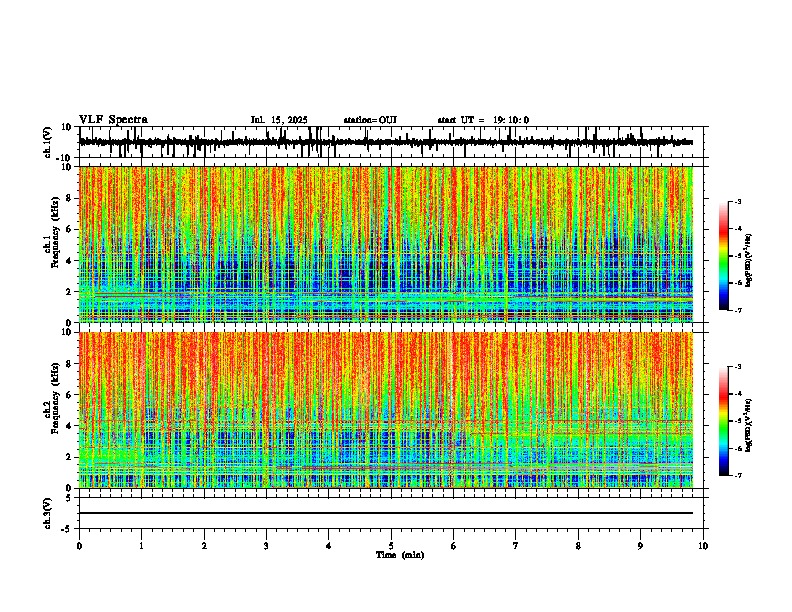Click the time axis tick label "7"
792x612 pixels.
click(x=516, y=546)
